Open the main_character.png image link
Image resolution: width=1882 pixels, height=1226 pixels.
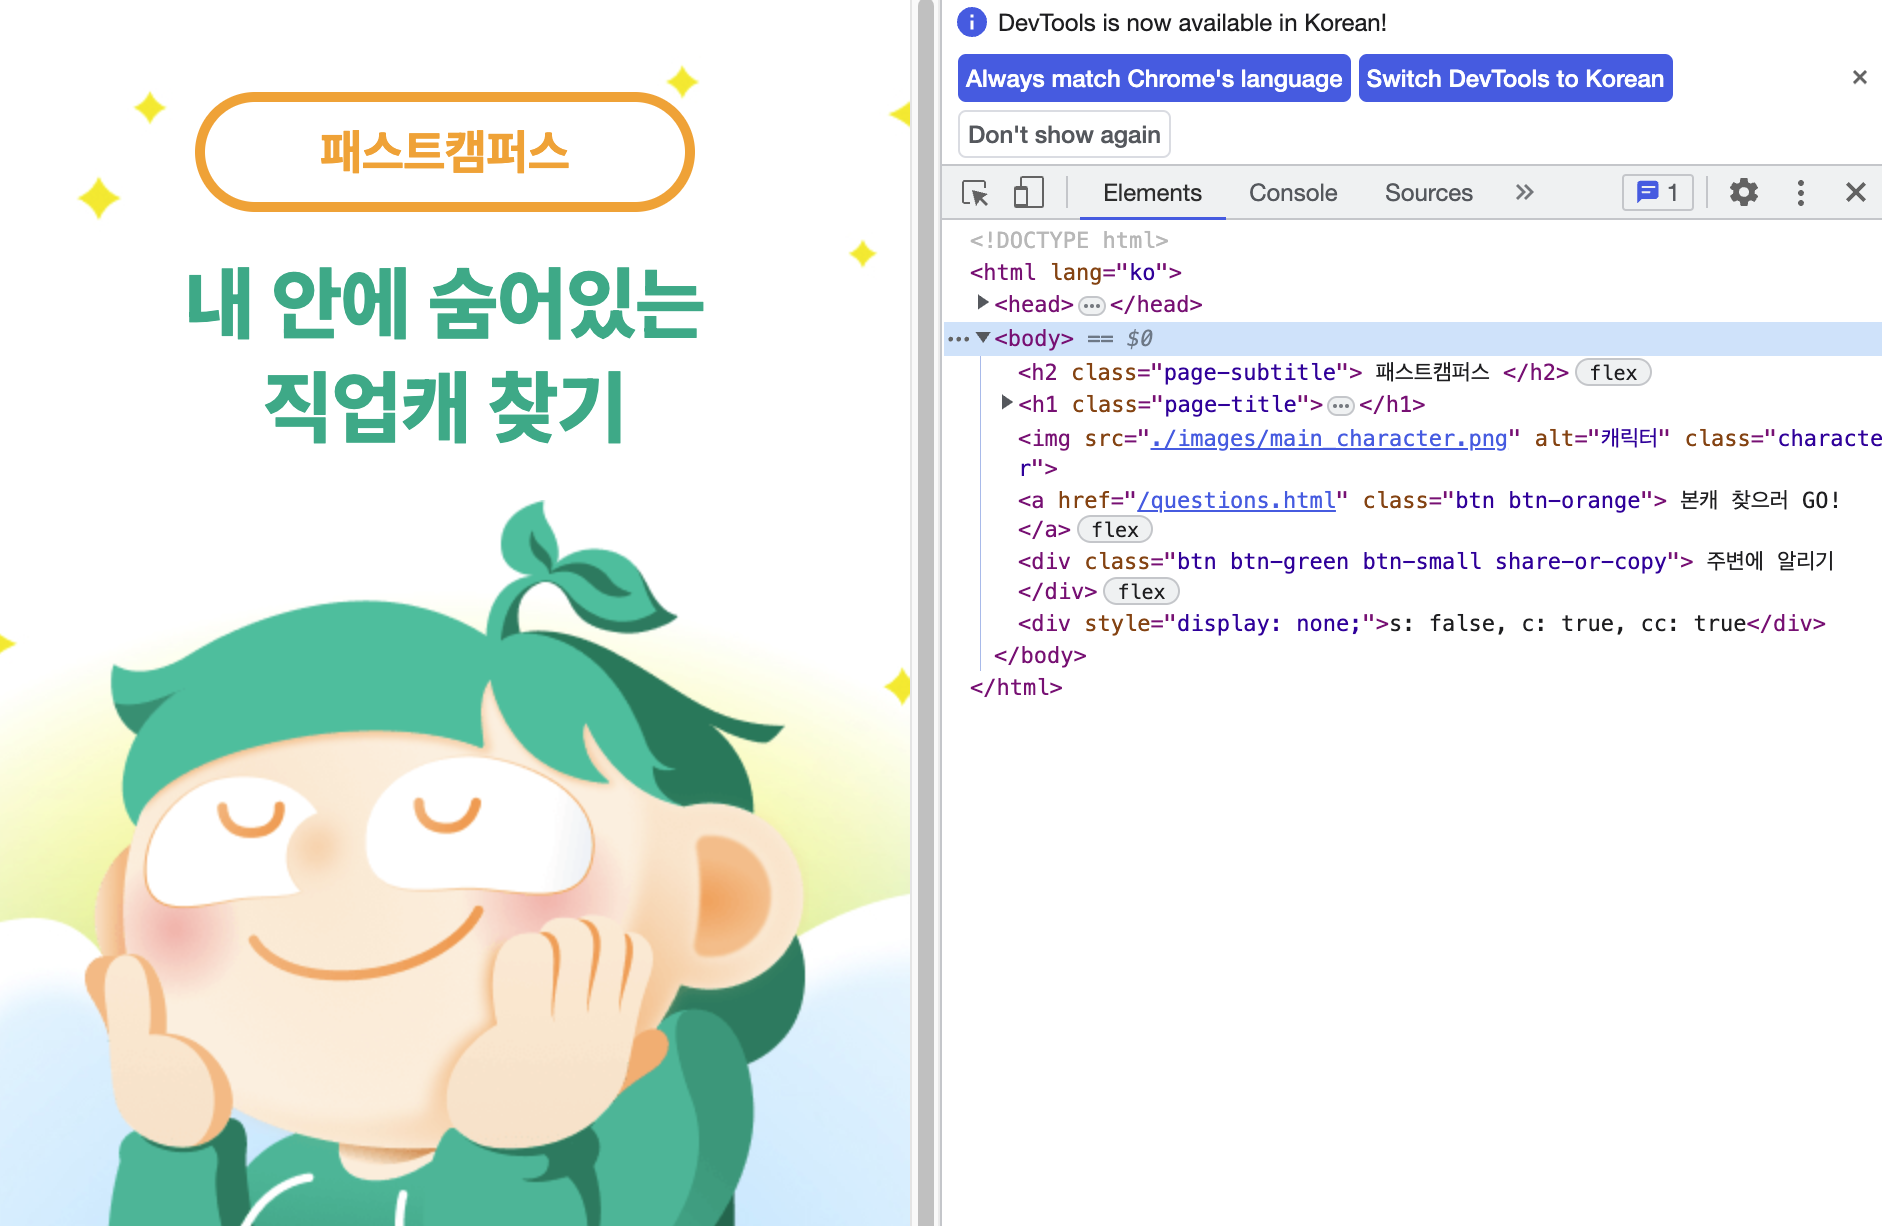(x=1330, y=438)
